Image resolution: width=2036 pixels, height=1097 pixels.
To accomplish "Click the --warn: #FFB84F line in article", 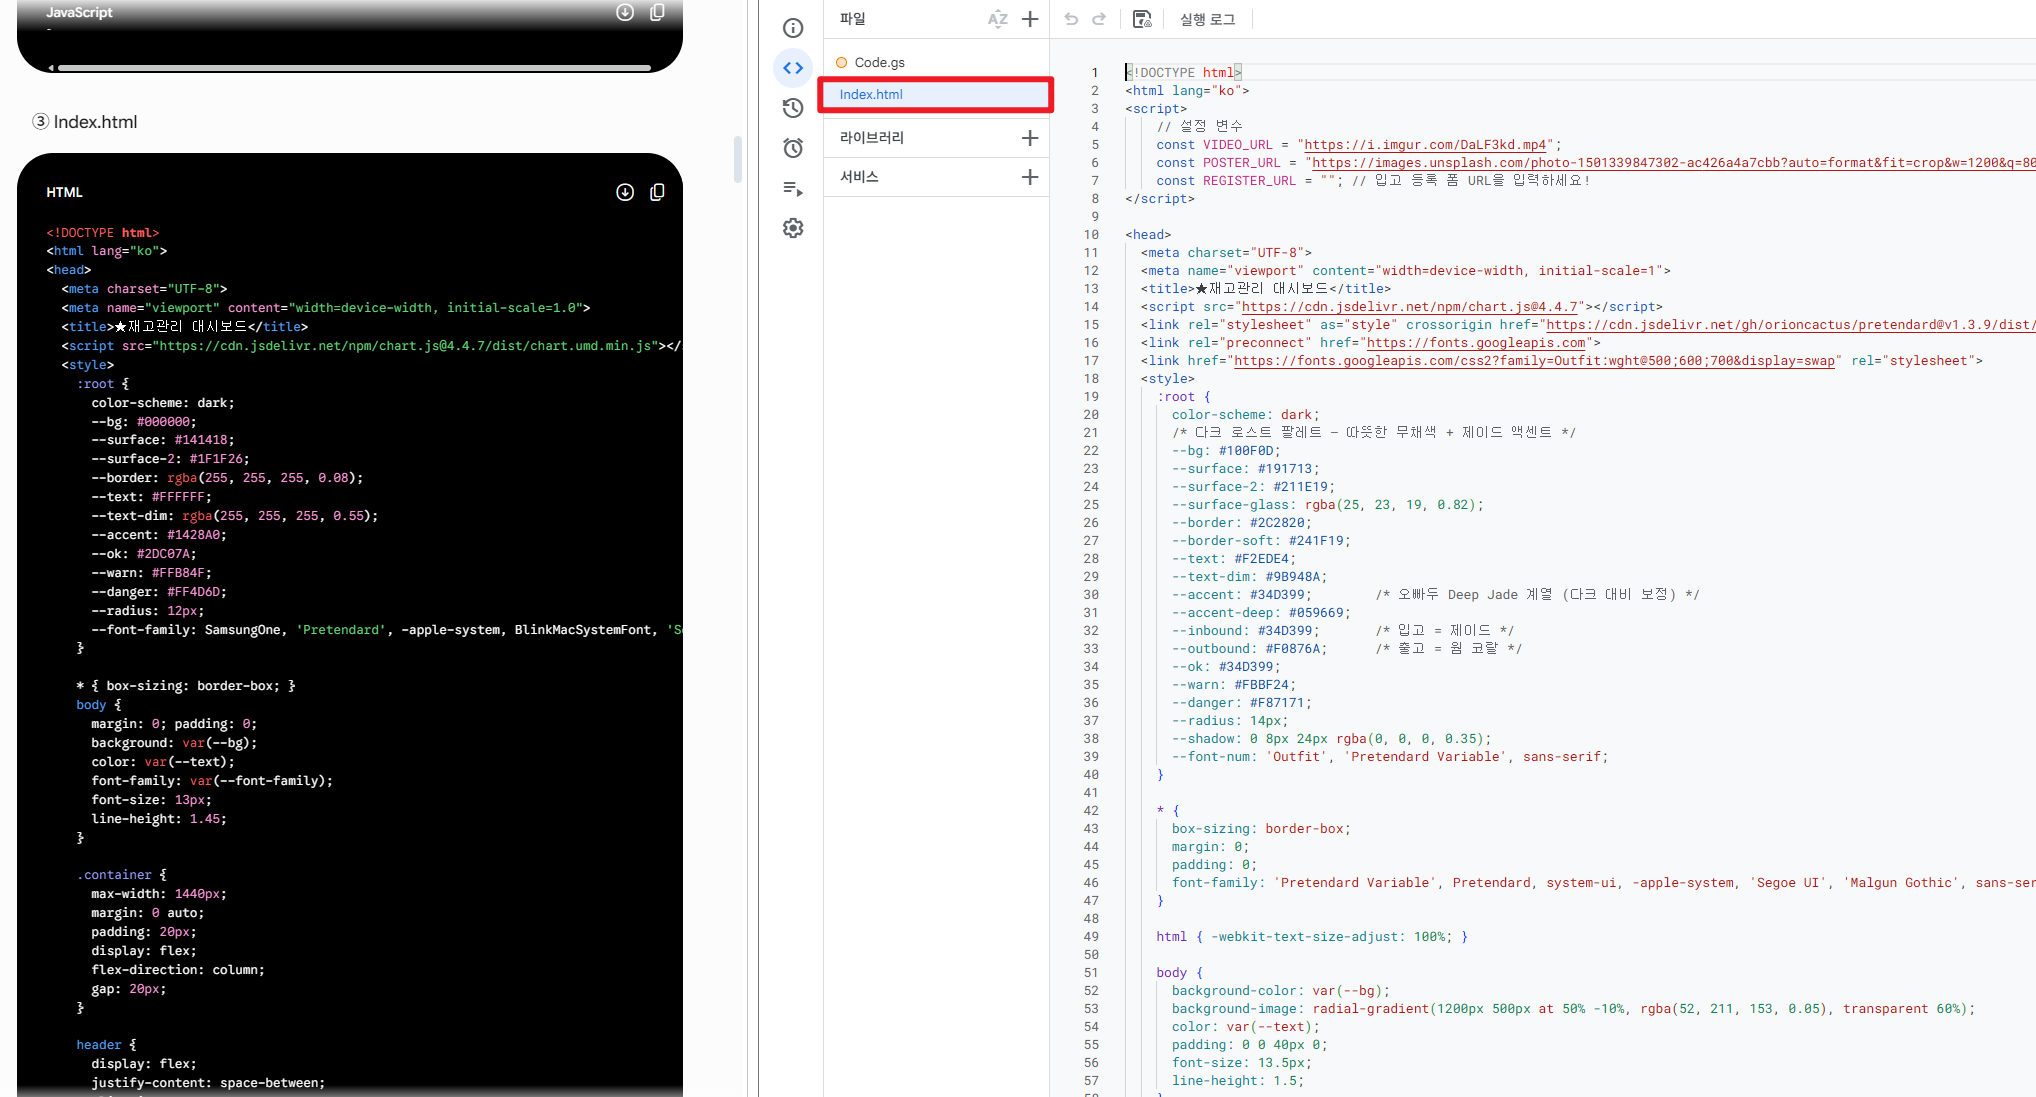I will pos(151,573).
